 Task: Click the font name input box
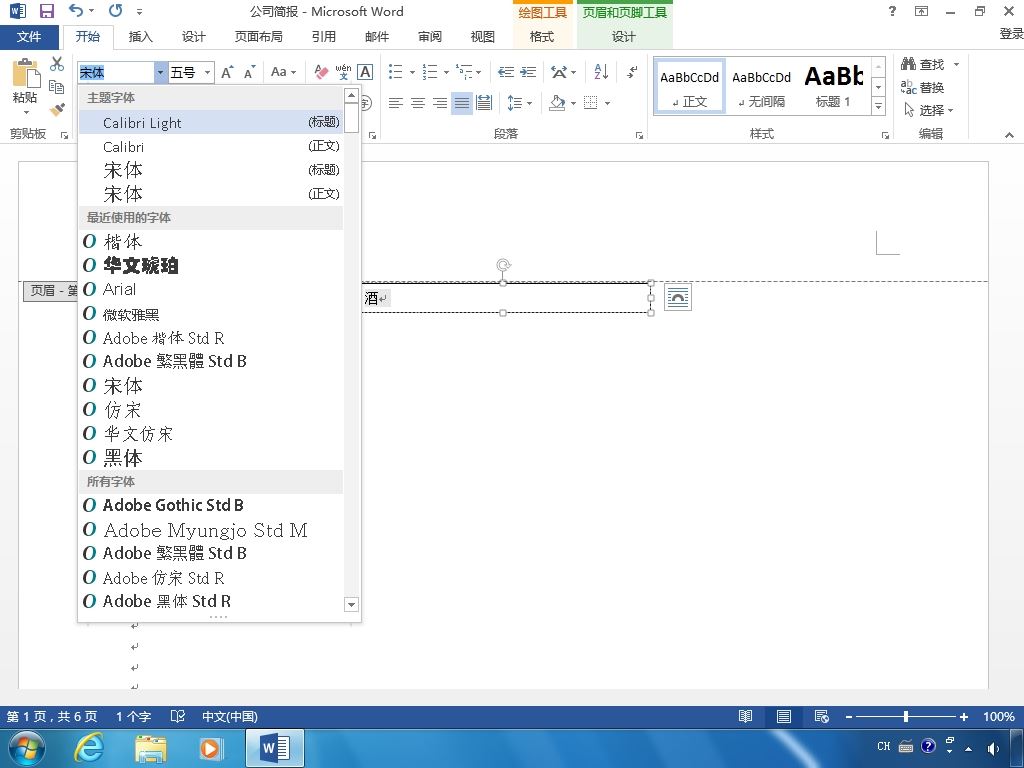click(116, 72)
